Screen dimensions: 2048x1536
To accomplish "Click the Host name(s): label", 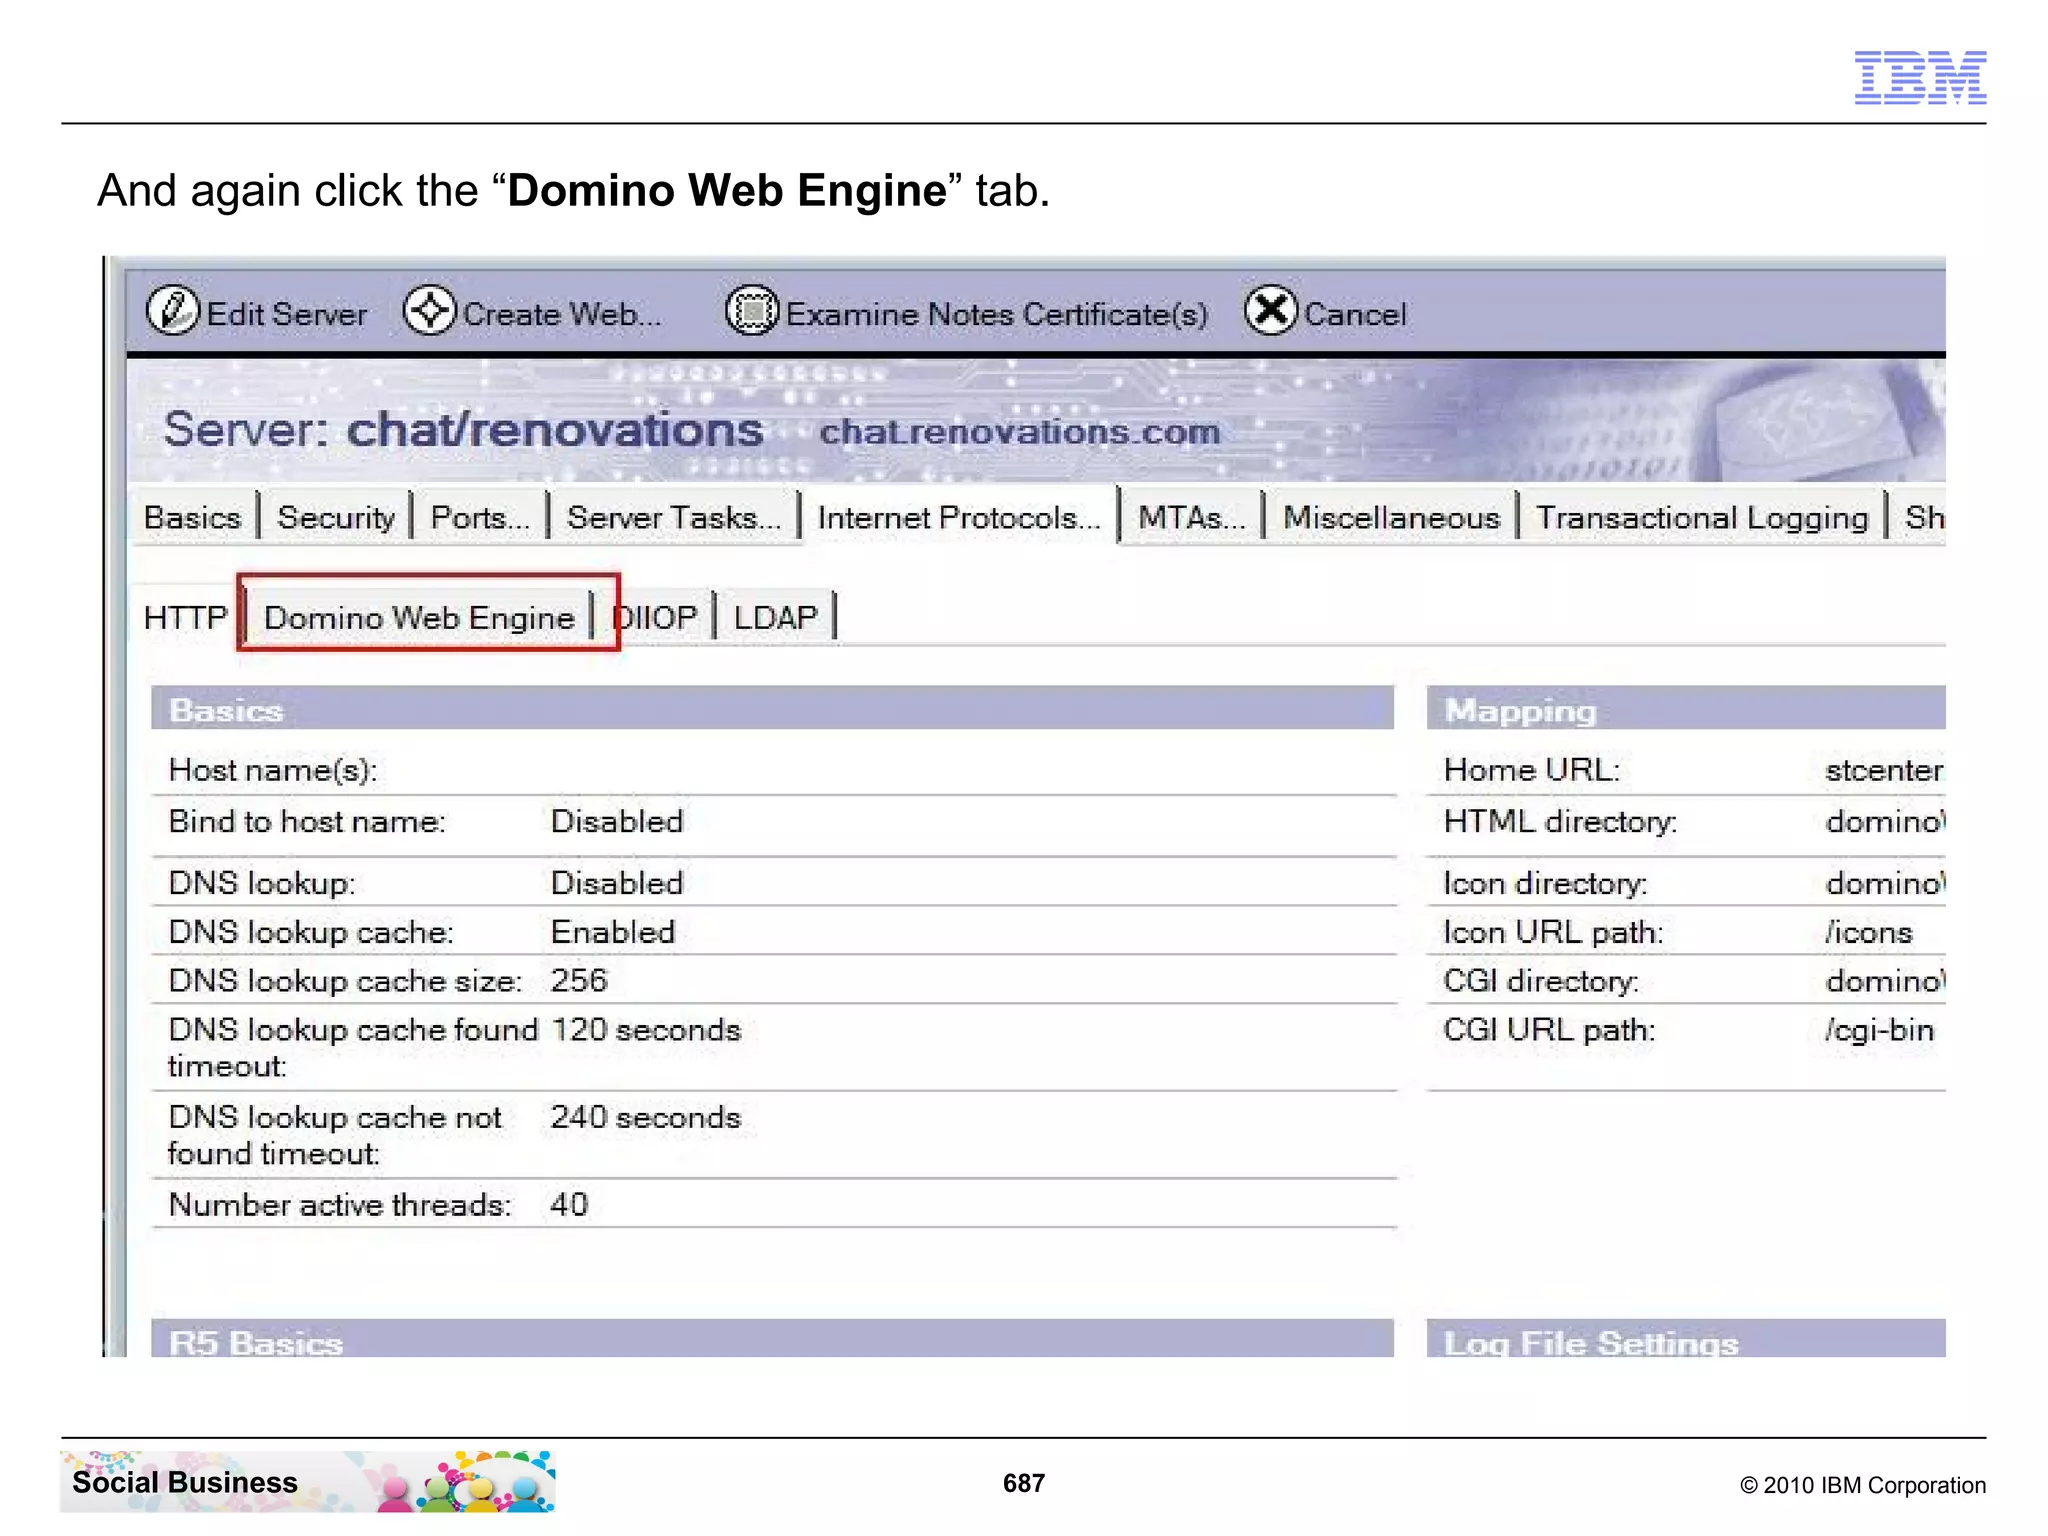I will pyautogui.click(x=273, y=770).
